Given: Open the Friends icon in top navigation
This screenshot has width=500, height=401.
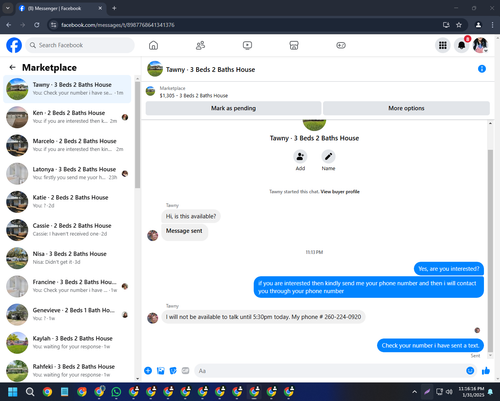Looking at the screenshot, I should click(x=200, y=45).
